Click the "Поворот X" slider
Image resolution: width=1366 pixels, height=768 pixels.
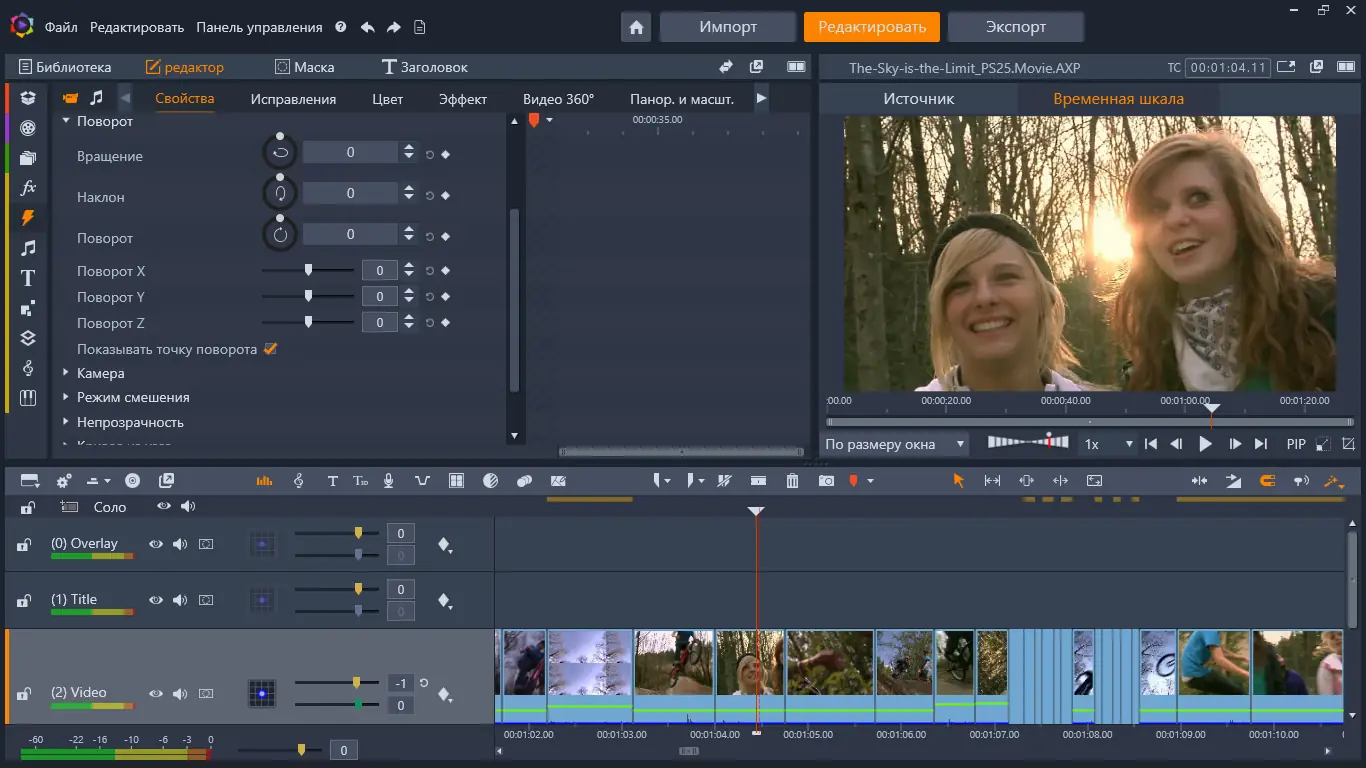click(x=308, y=270)
